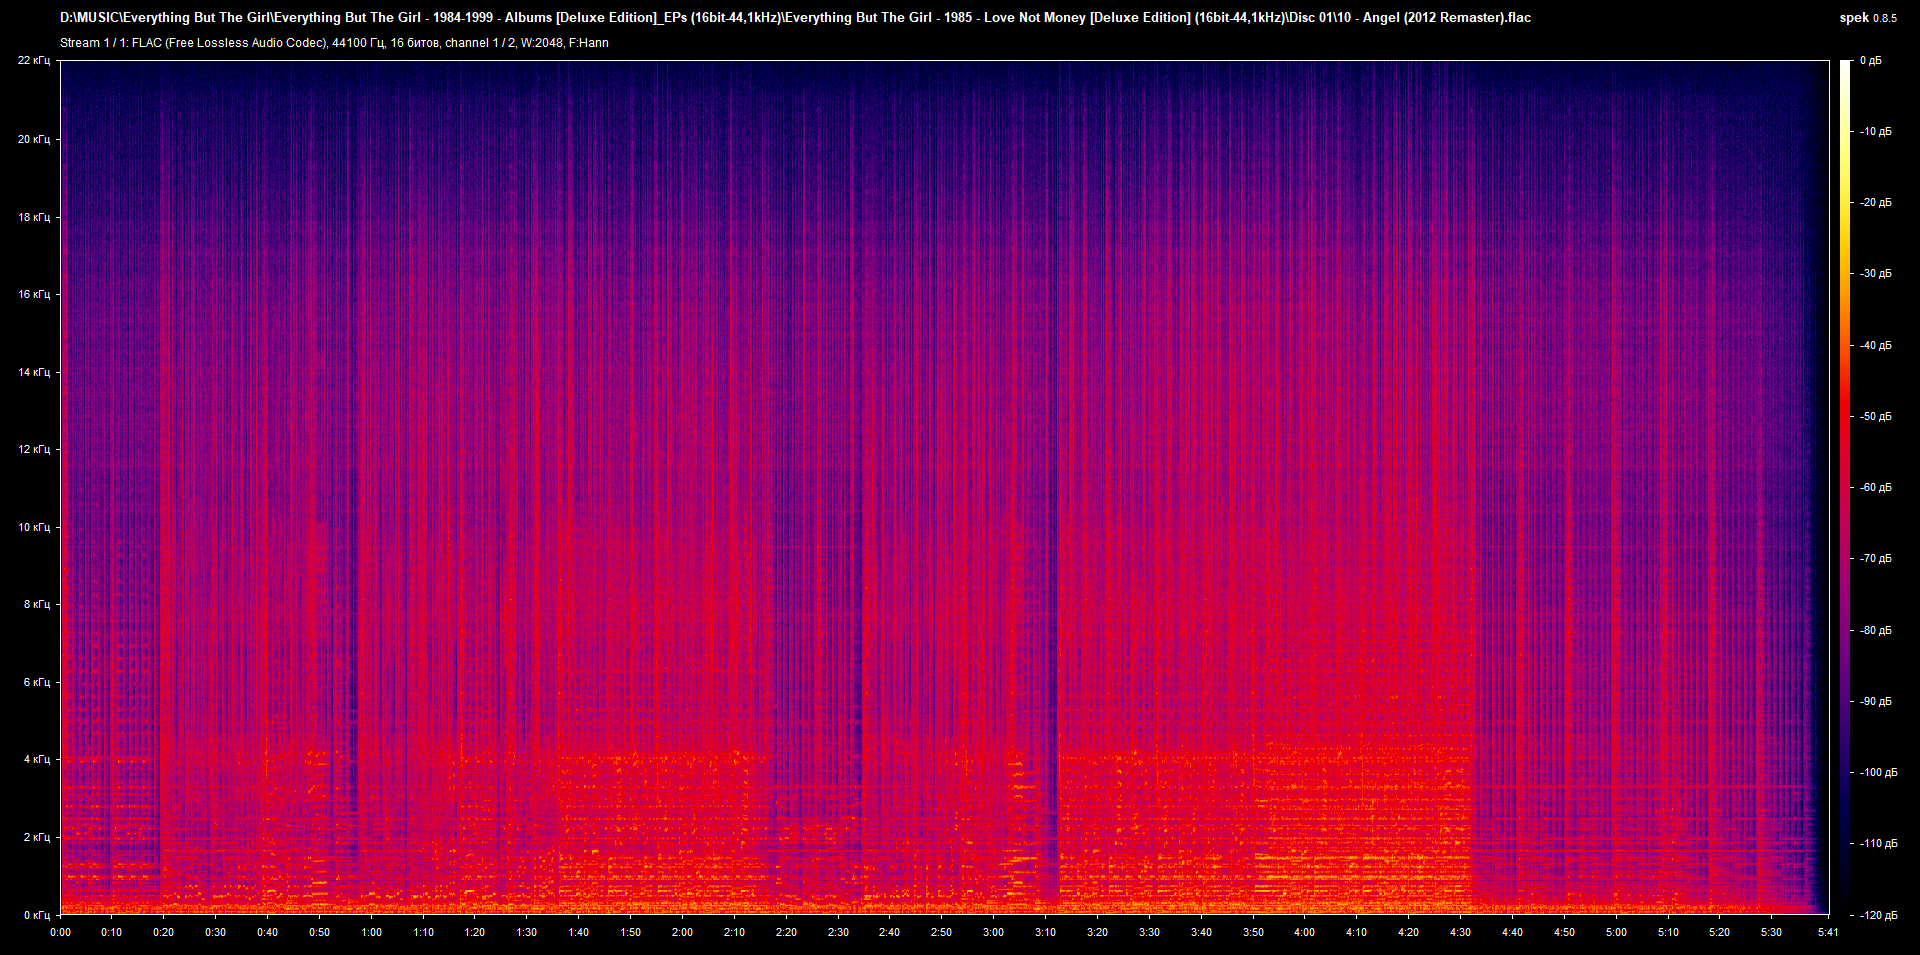
Task: Click the '3:30' time axis label
Action: pyautogui.click(x=1149, y=932)
